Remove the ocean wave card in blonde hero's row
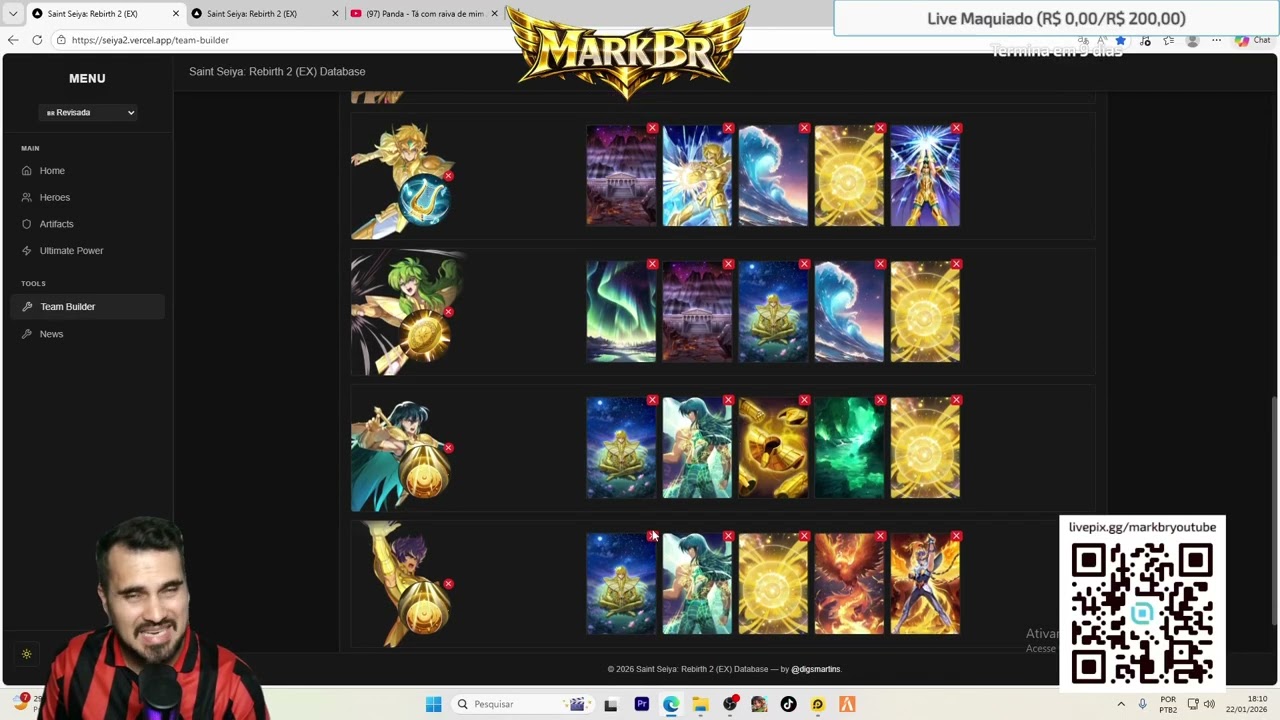Image resolution: width=1280 pixels, height=720 pixels. coord(804,128)
